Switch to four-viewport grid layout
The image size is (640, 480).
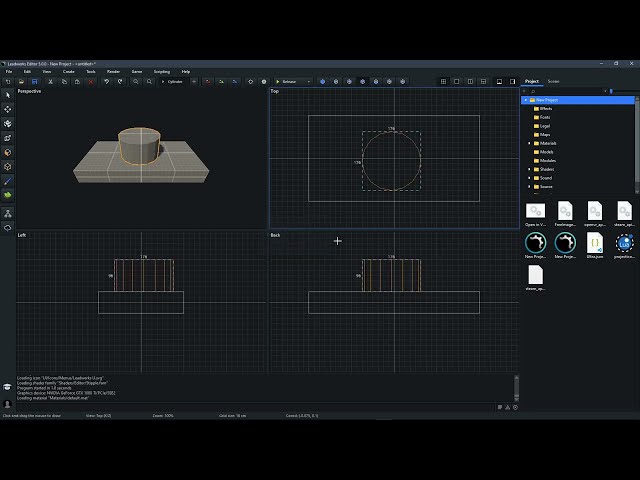pos(443,82)
